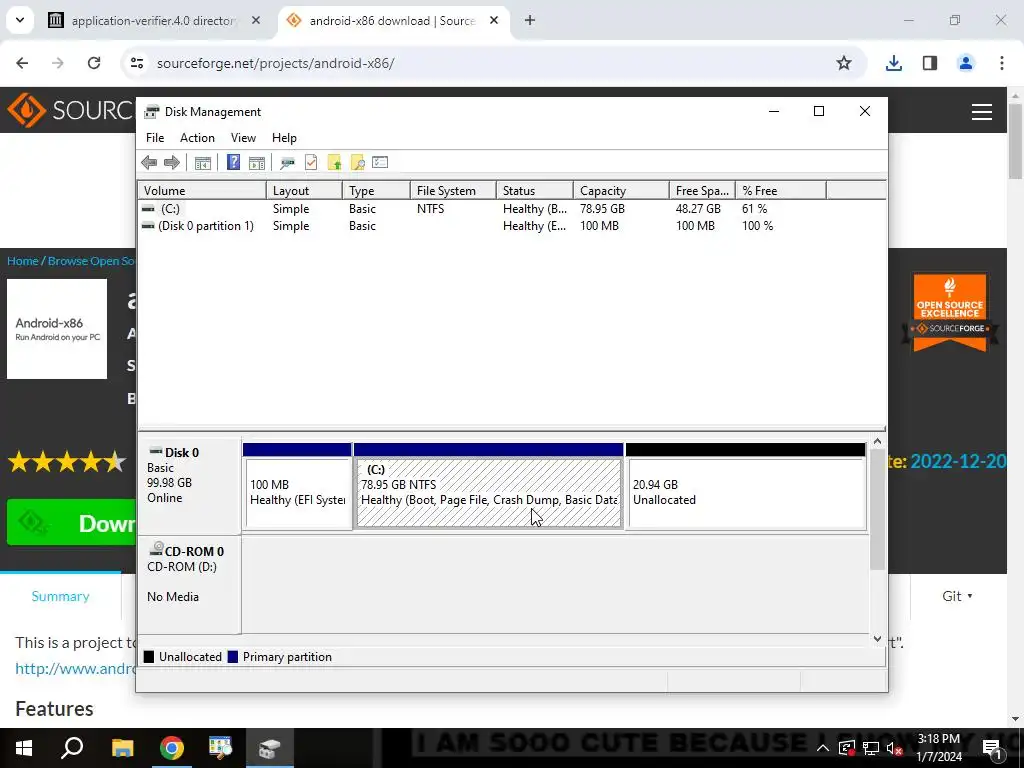Open the File menu
This screenshot has height=768, width=1024.
155,138
